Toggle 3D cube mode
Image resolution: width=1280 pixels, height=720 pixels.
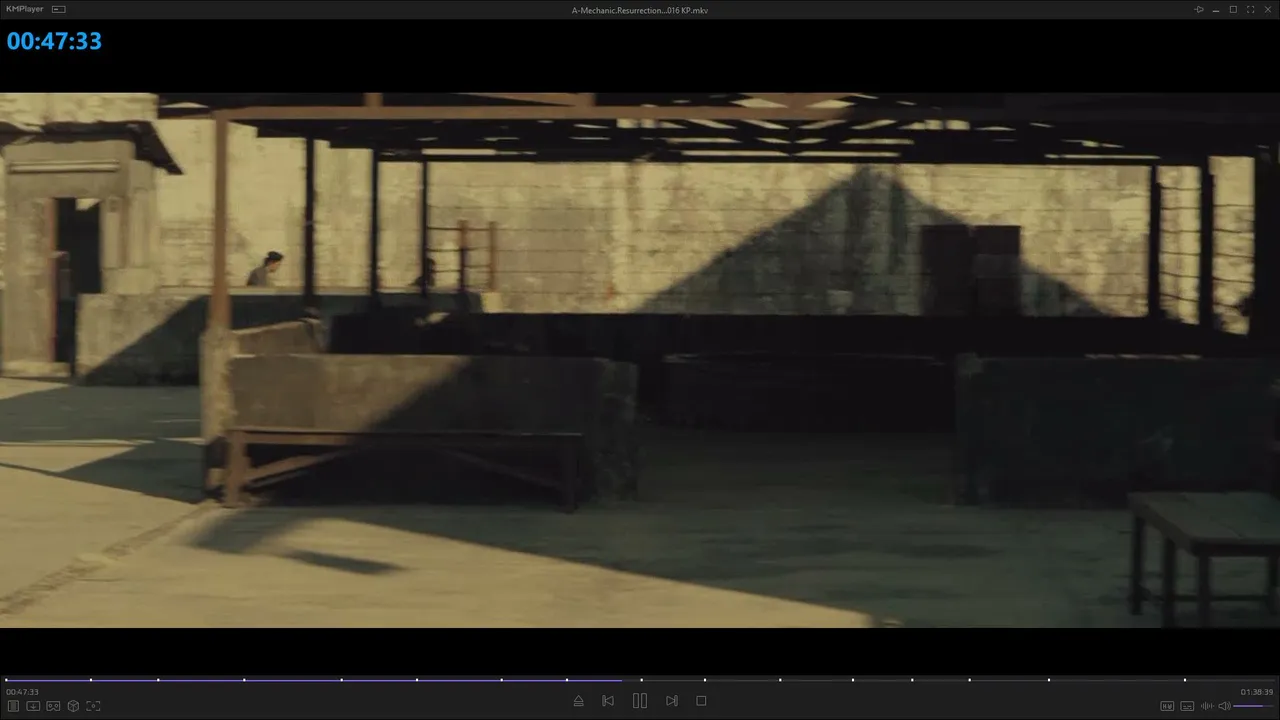[x=73, y=706]
